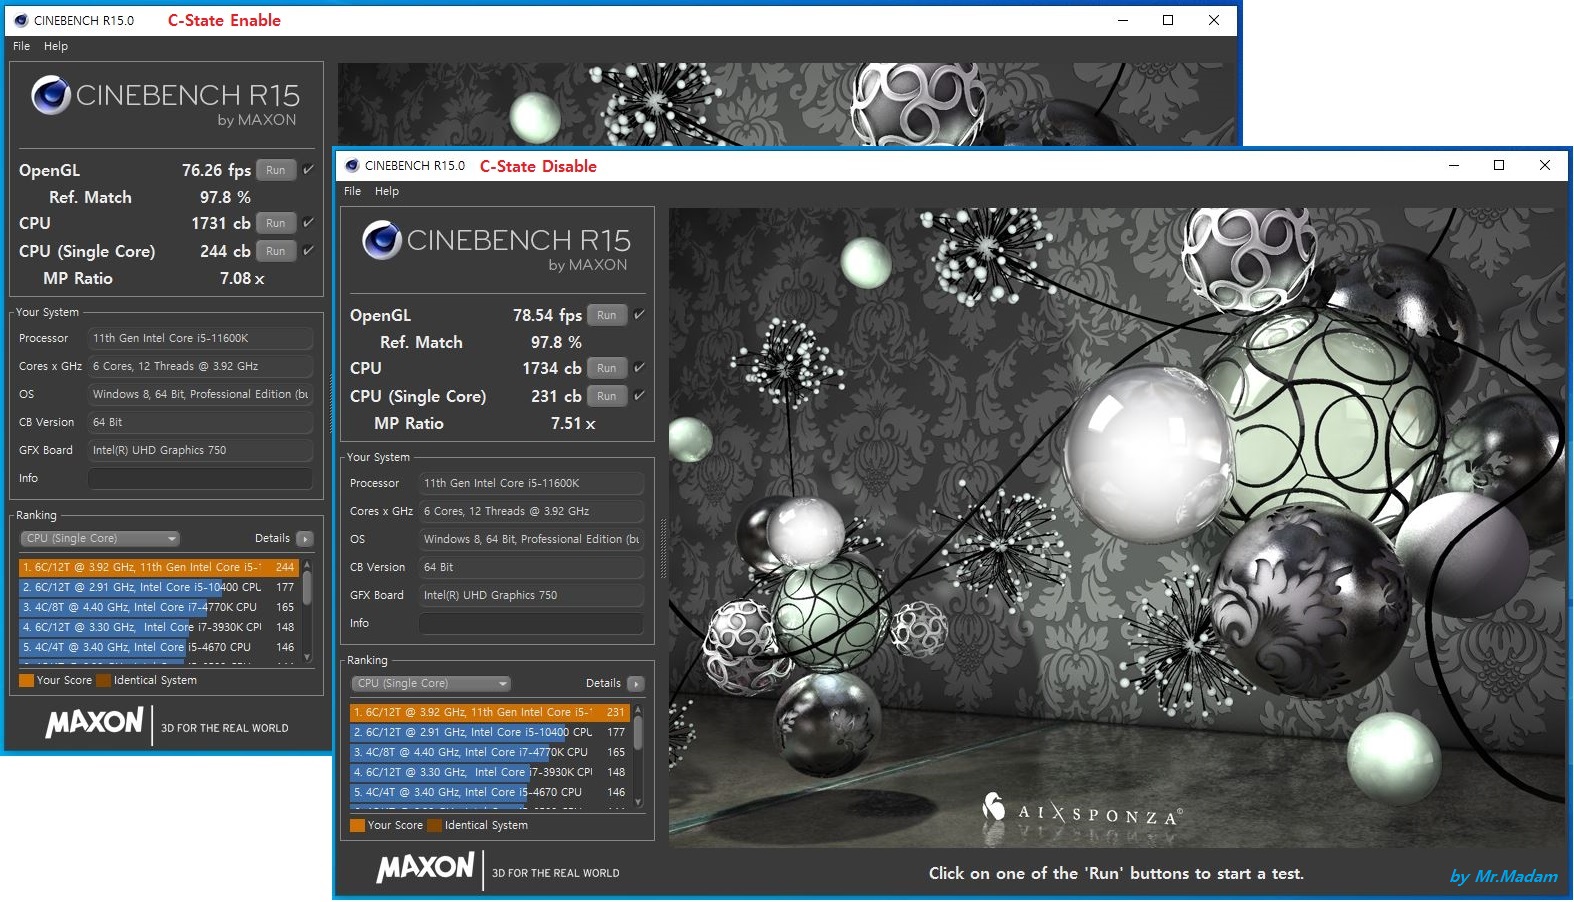Screen dimensions: 1574x902
Task: Minimize the C-State Enable window
Action: (x=1123, y=20)
